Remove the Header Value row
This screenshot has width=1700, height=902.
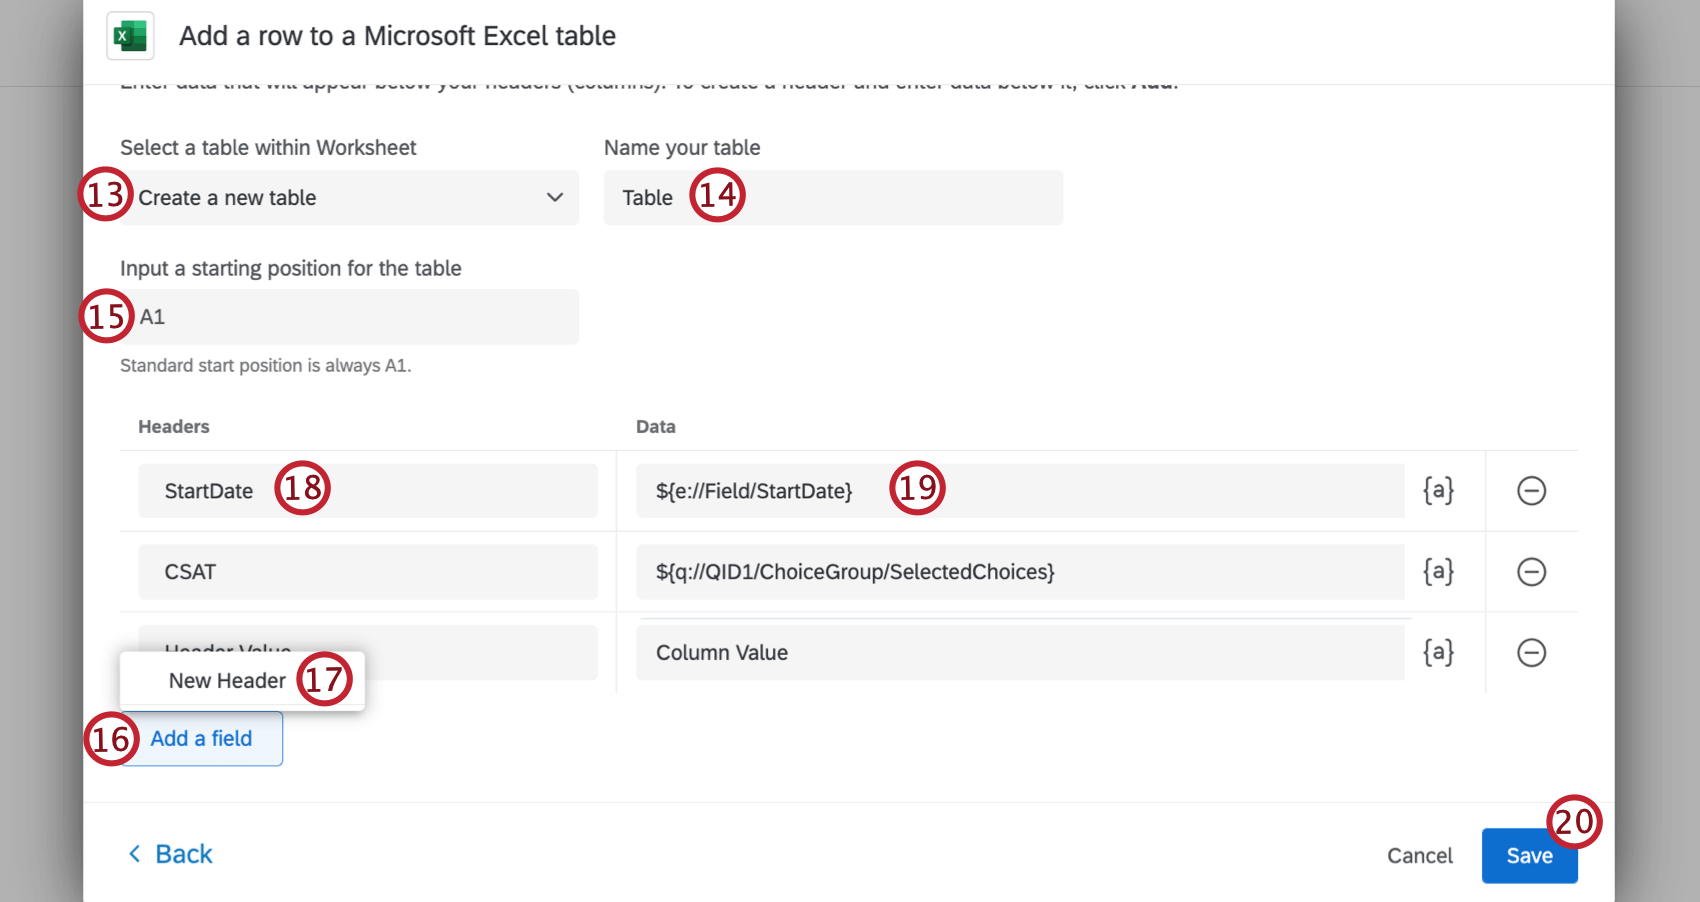point(1533,653)
